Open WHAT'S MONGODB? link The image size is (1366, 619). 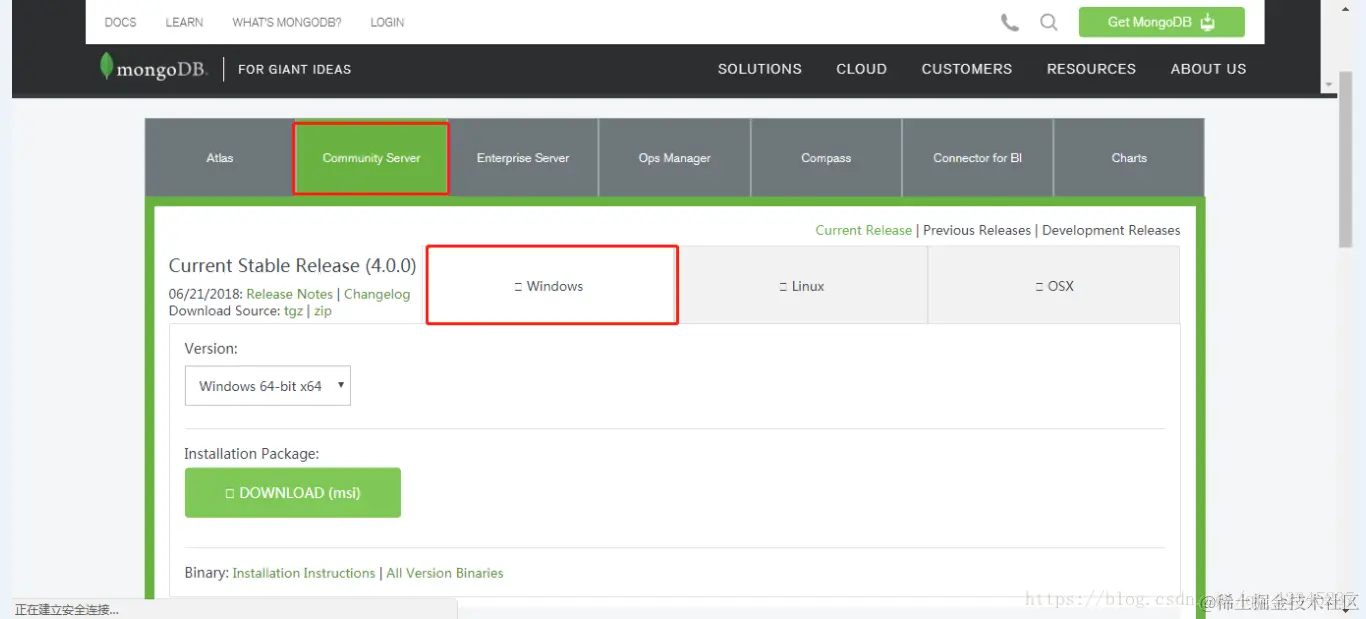286,22
